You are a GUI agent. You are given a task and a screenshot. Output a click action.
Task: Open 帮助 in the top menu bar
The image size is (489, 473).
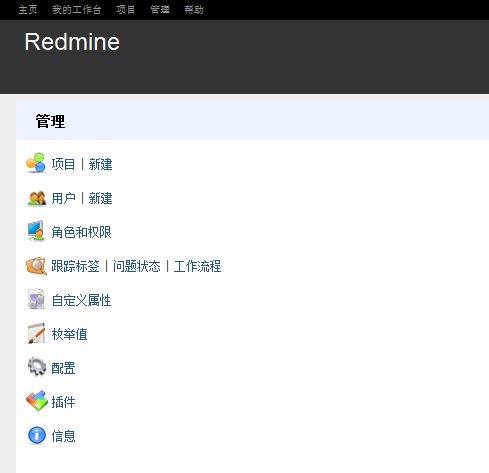[x=194, y=10]
